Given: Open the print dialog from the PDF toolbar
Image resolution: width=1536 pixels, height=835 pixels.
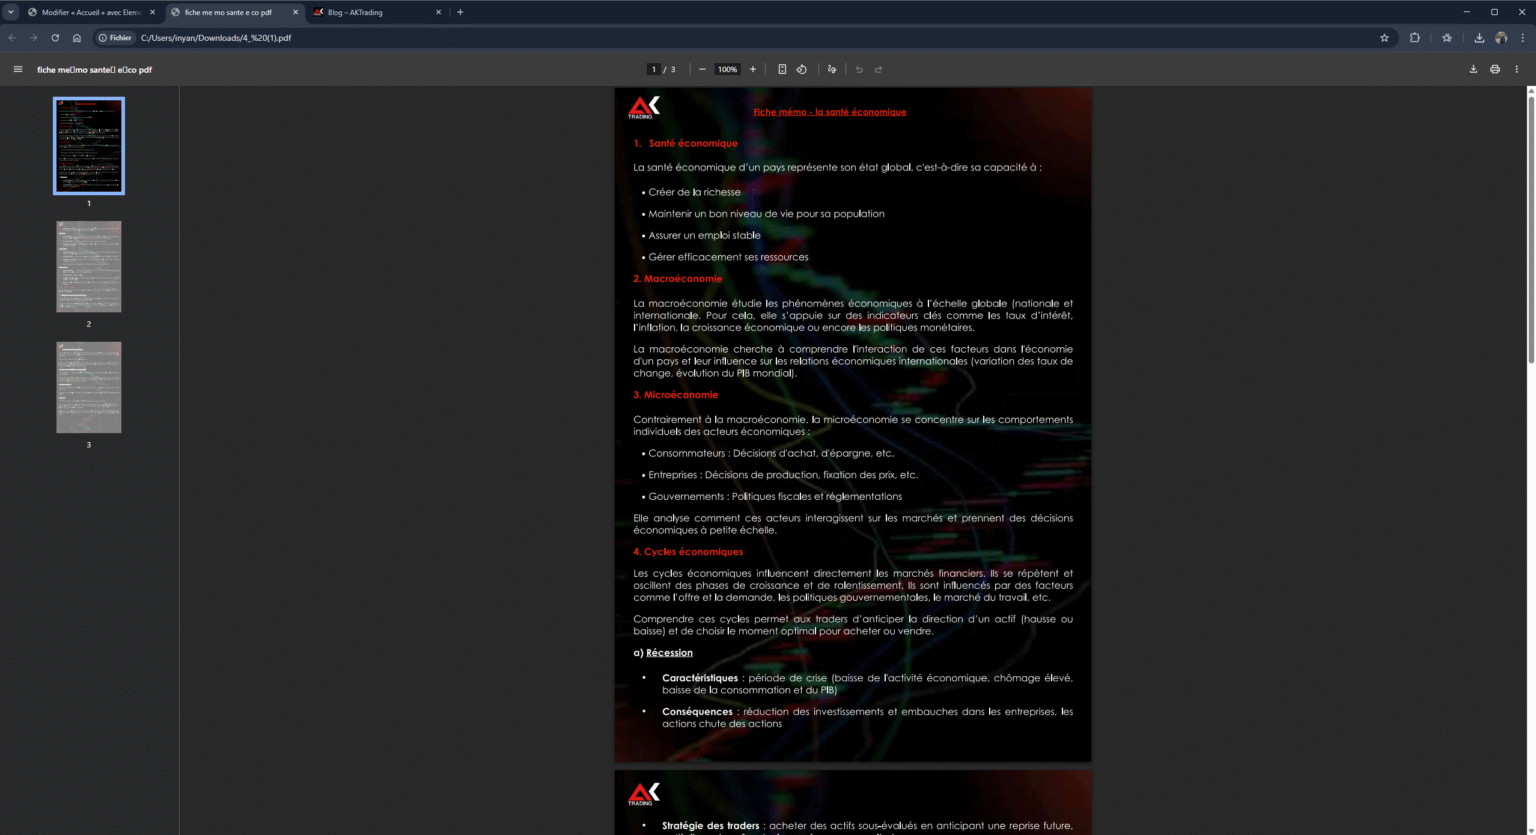Looking at the screenshot, I should [x=1494, y=69].
